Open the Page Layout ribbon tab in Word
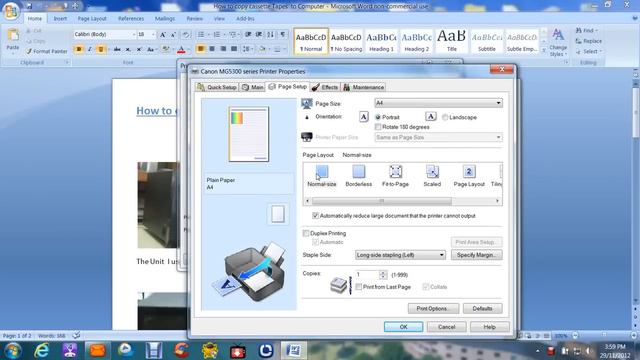Screen dimensions: 640x360 click(92, 19)
